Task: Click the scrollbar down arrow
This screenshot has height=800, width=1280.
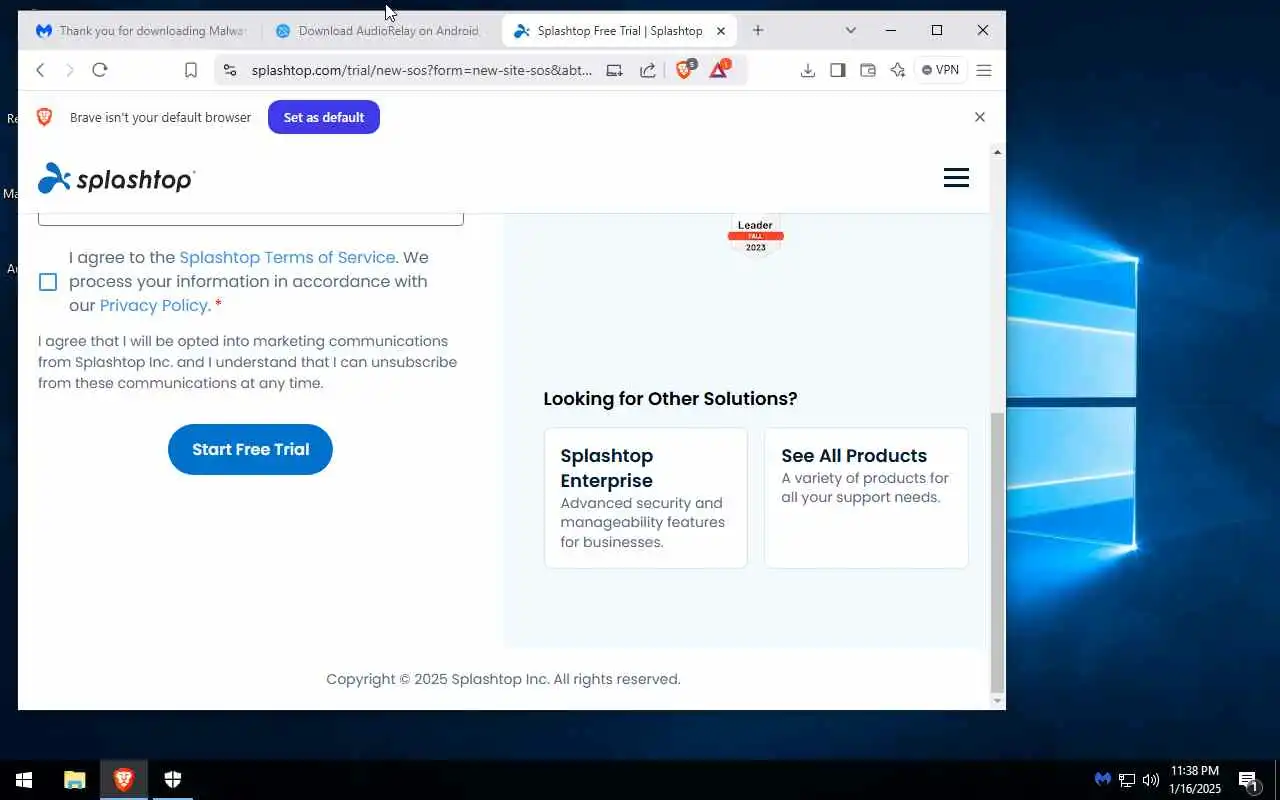Action: pyautogui.click(x=997, y=701)
